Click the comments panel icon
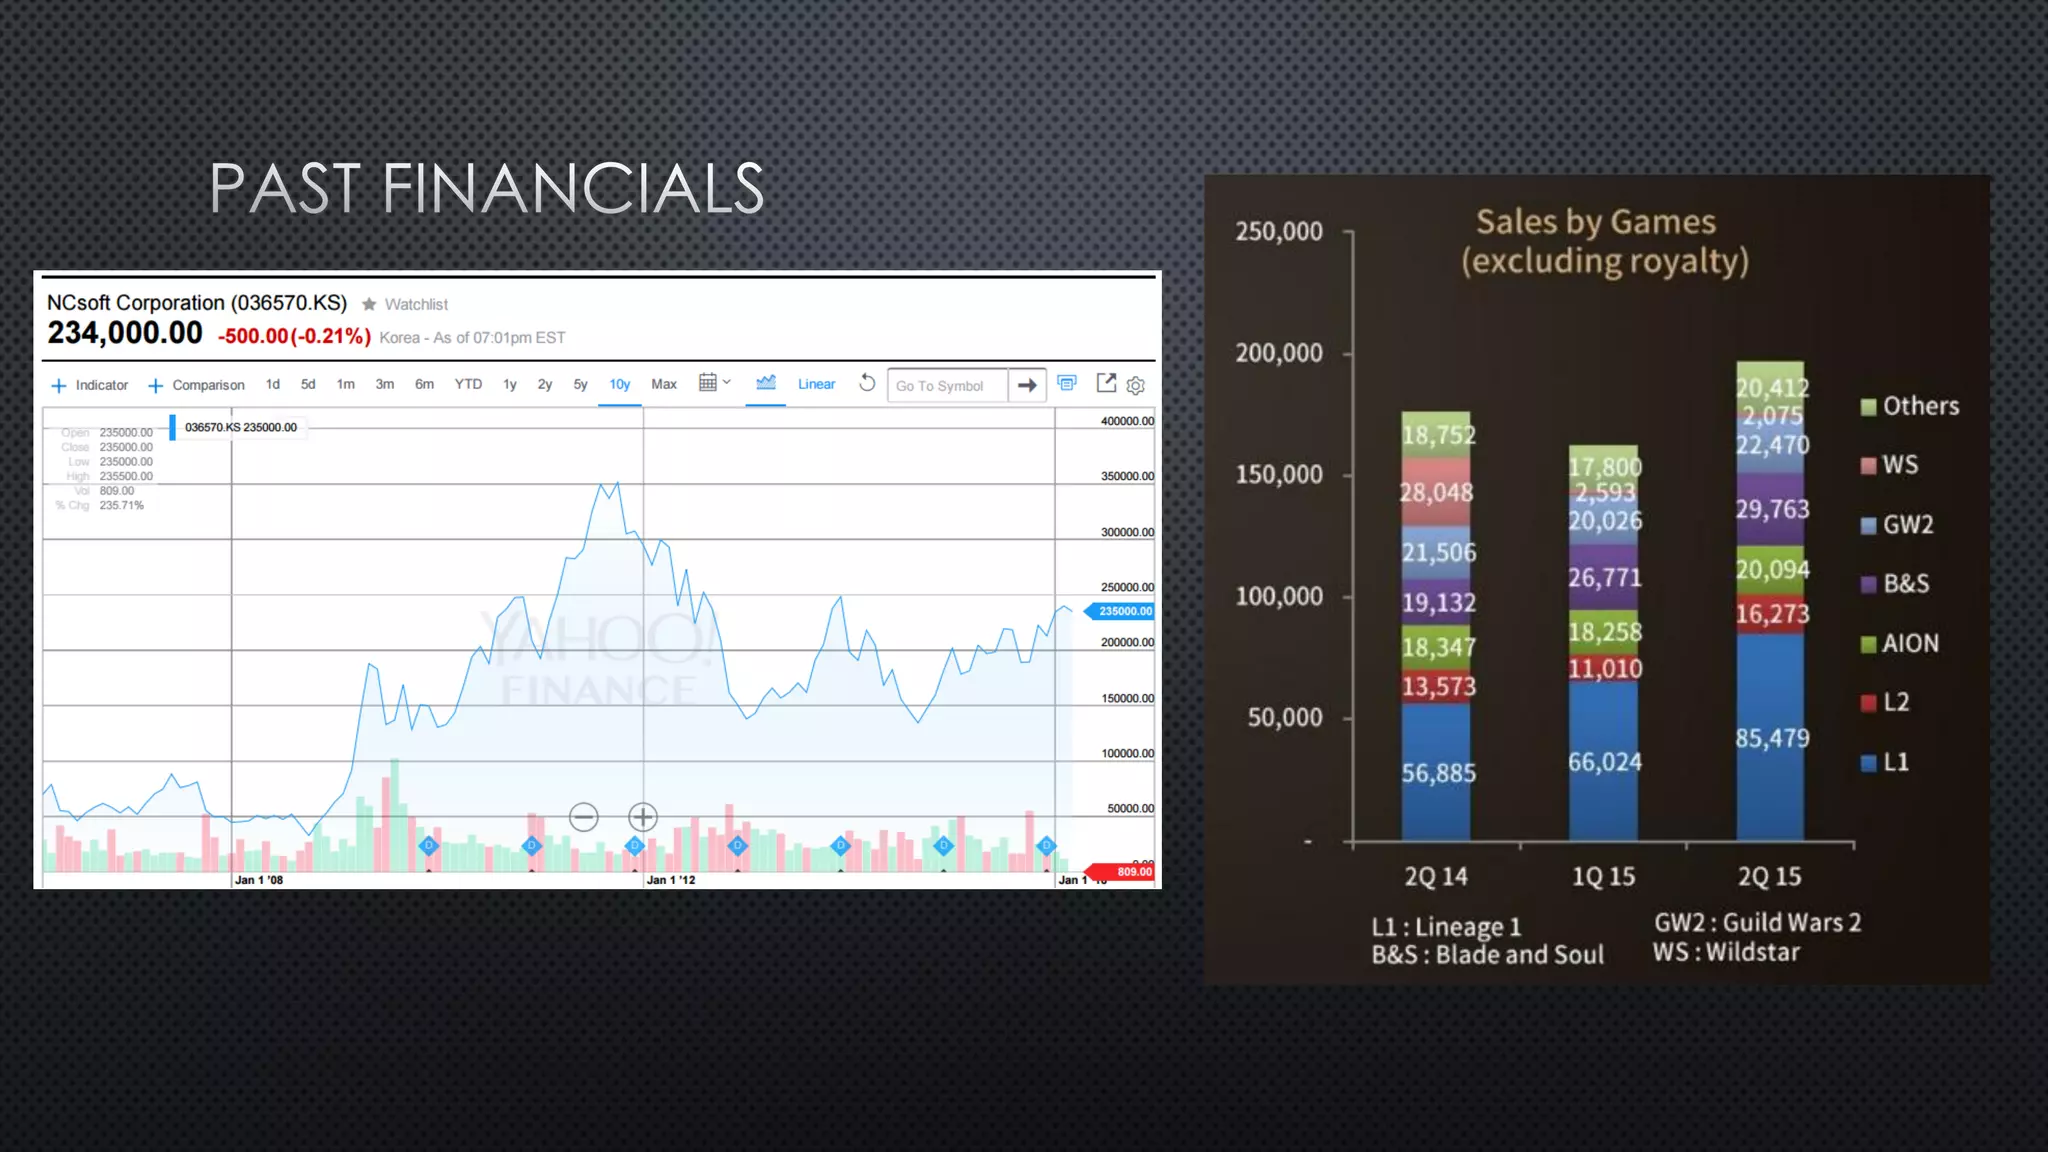This screenshot has height=1152, width=2048. 1067,383
